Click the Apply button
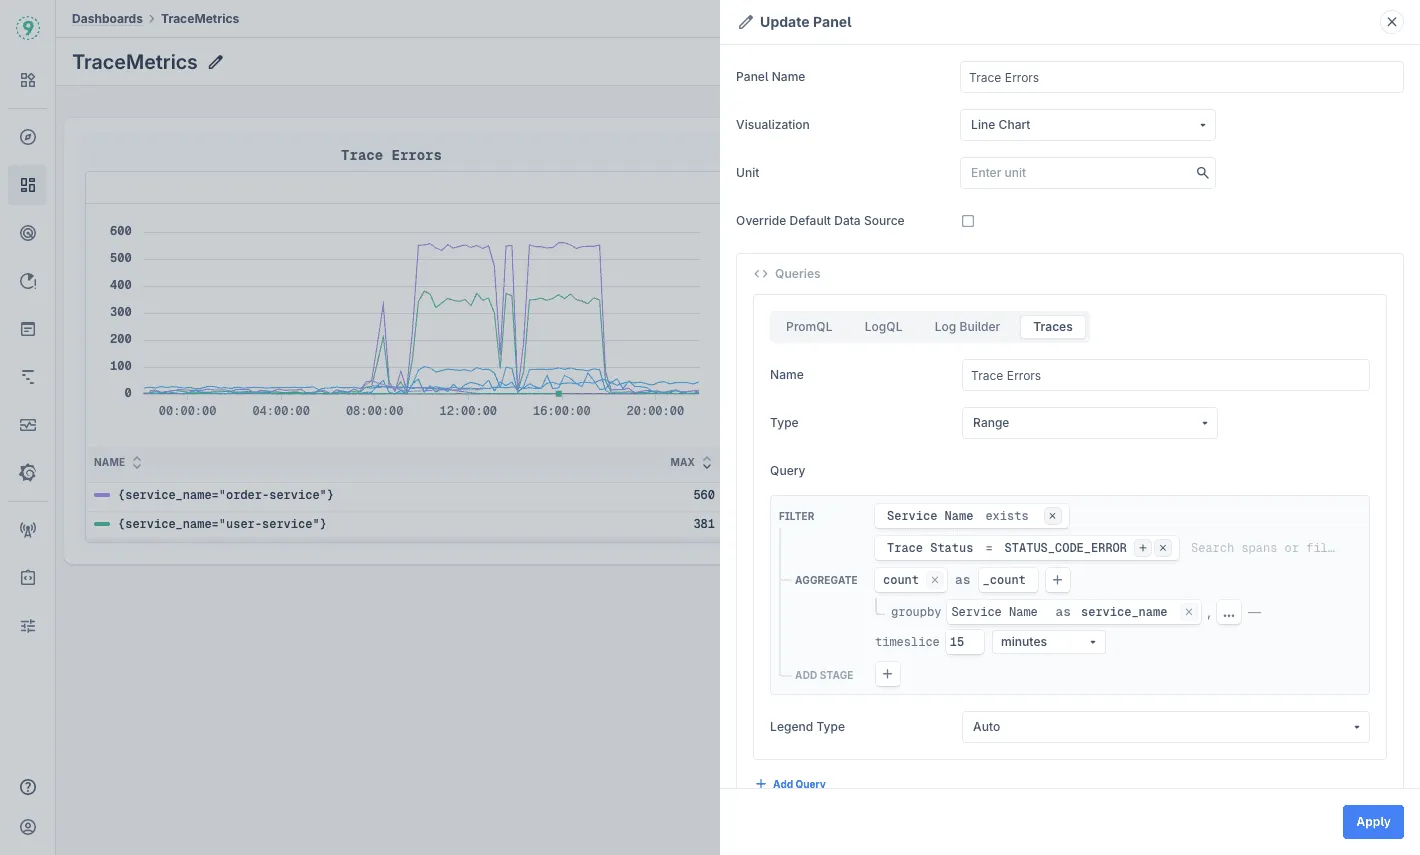Image resolution: width=1420 pixels, height=855 pixels. [1373, 822]
